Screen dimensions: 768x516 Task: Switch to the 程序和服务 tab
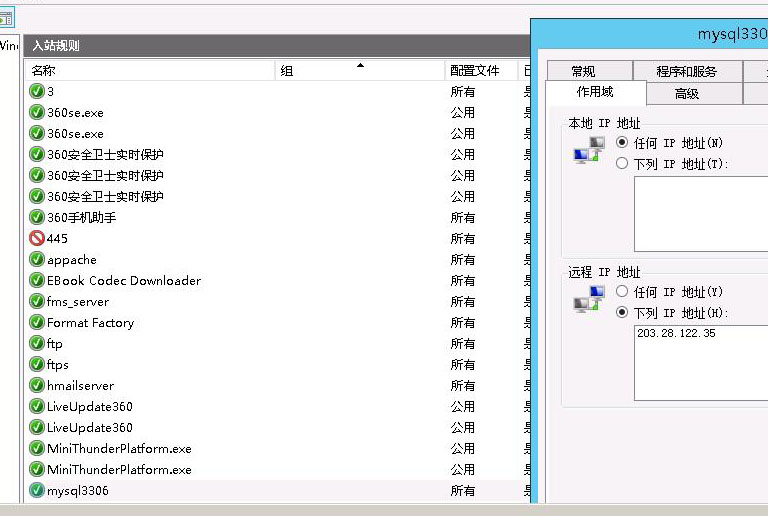click(688, 71)
